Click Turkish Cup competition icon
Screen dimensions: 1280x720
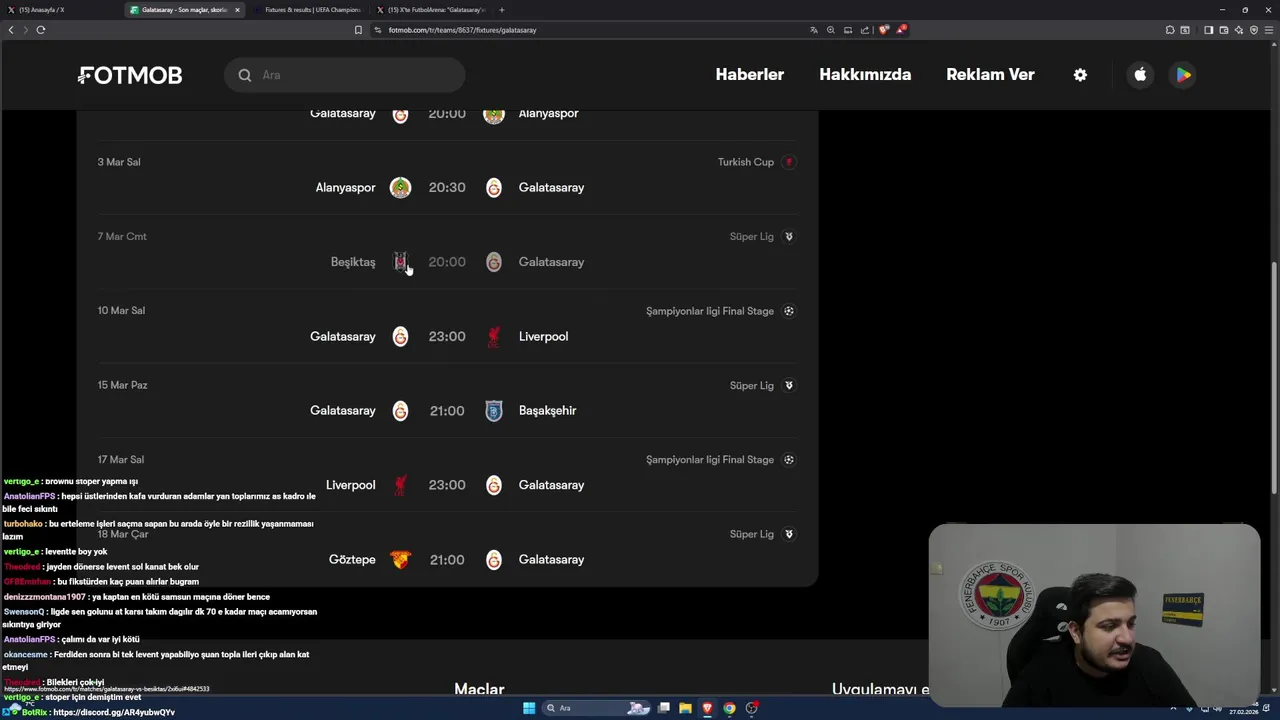[789, 162]
